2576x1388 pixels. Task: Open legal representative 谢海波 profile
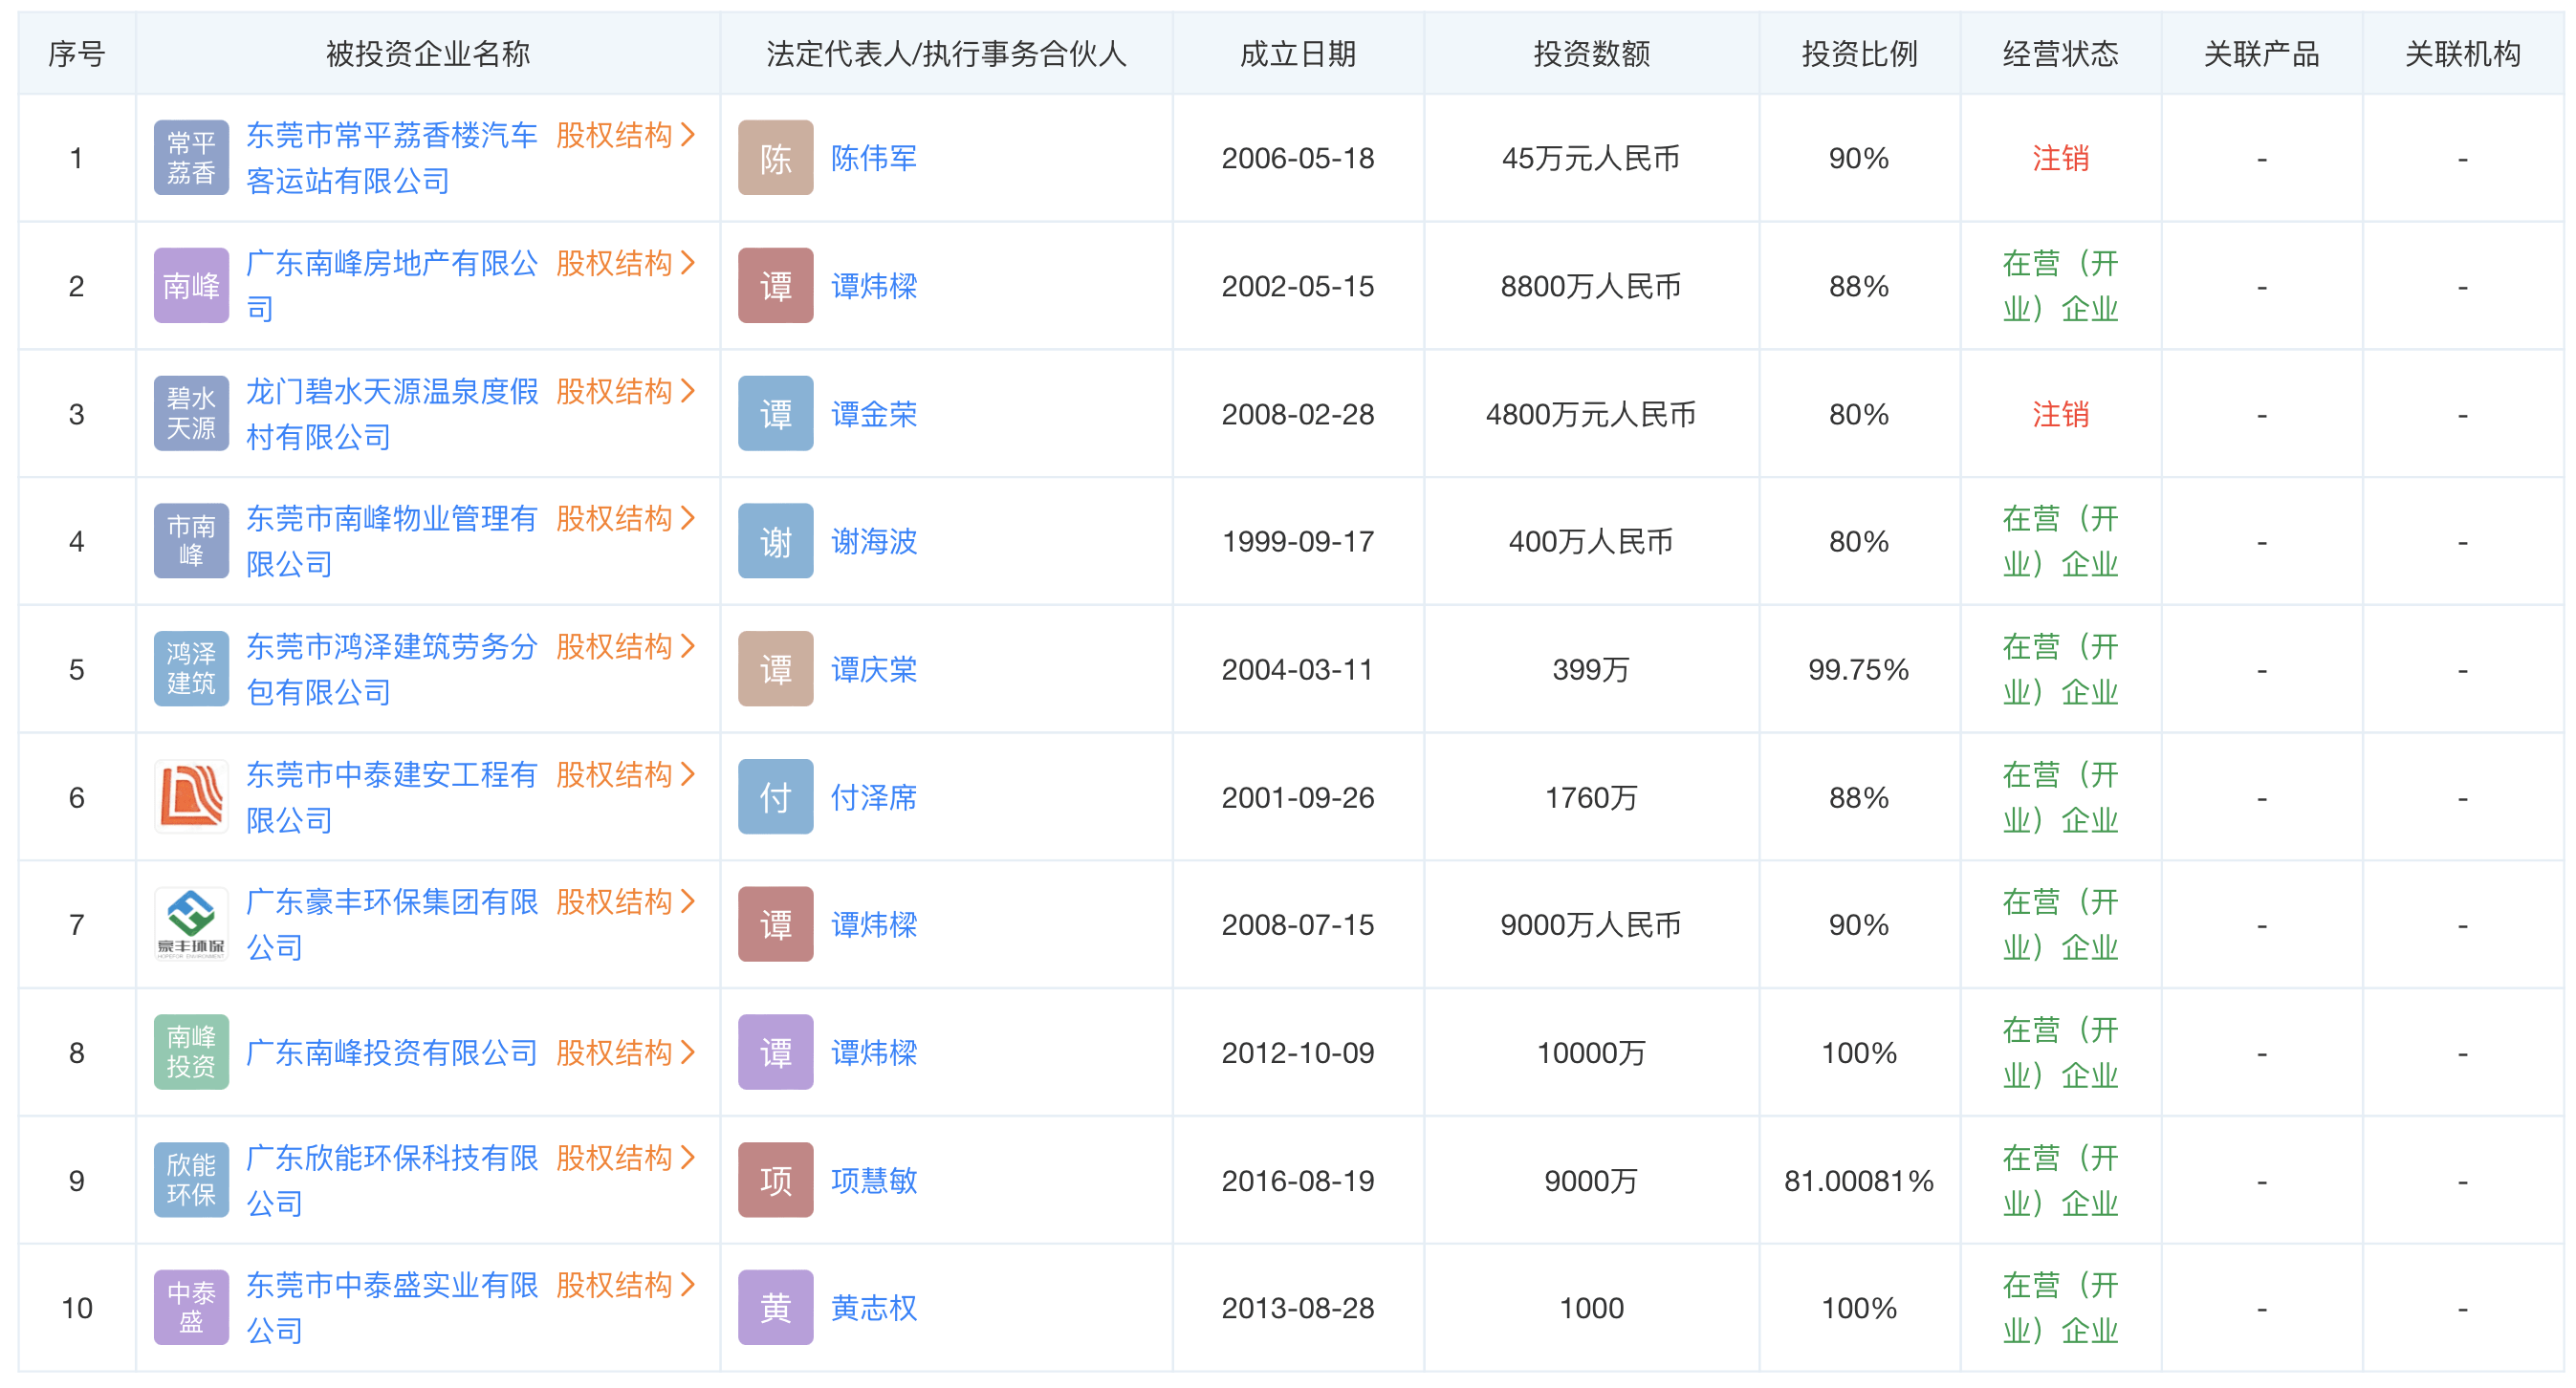874,541
